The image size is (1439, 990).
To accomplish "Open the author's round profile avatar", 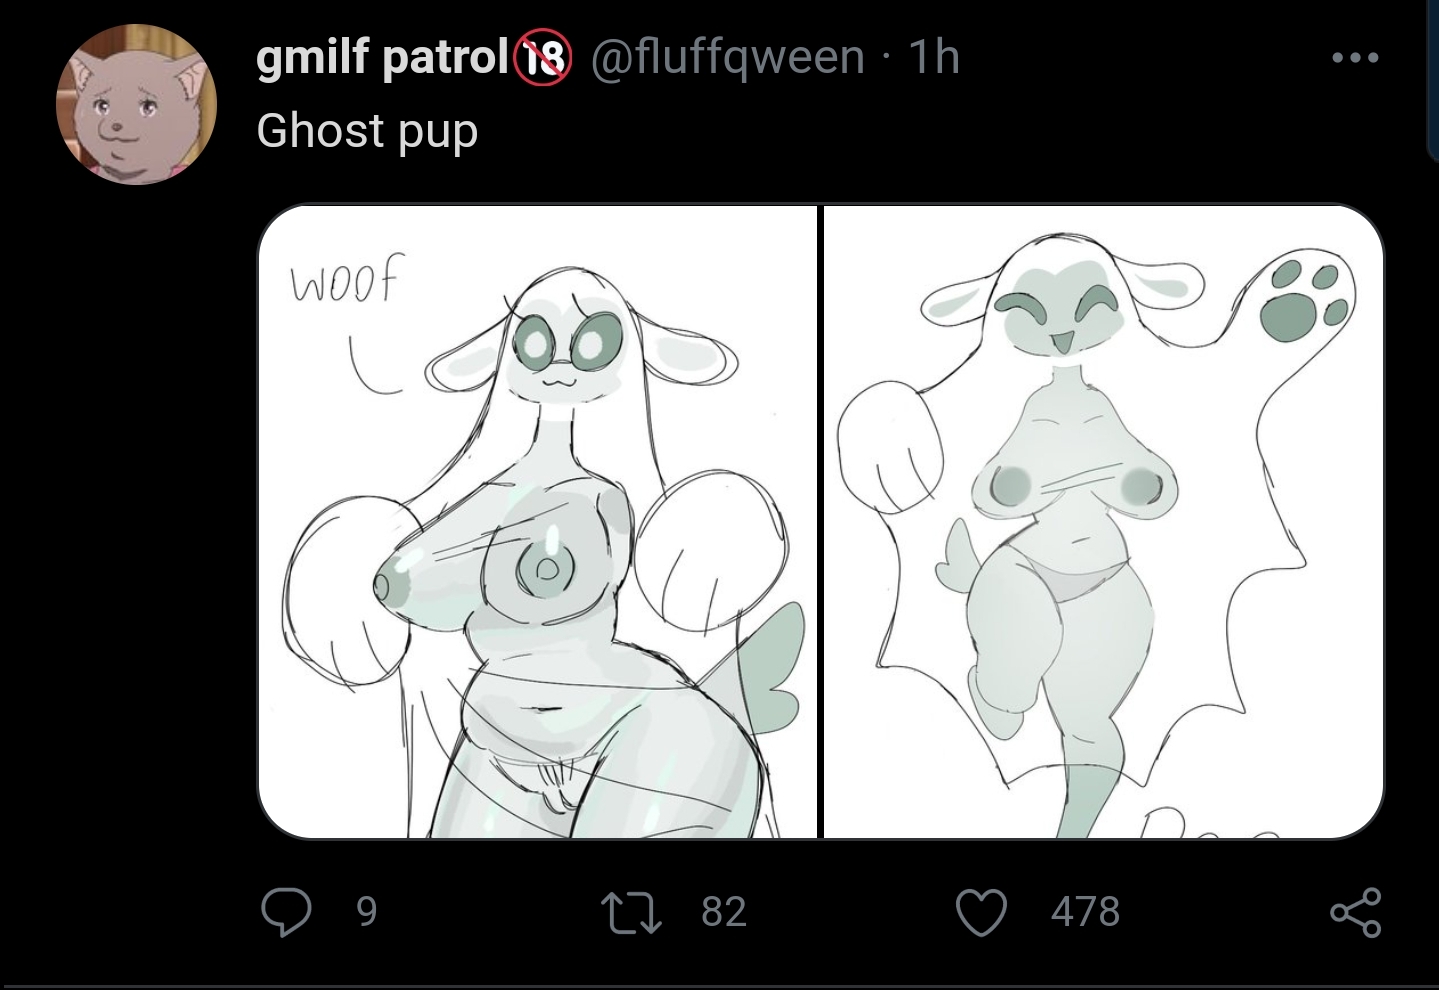I will (x=136, y=104).
